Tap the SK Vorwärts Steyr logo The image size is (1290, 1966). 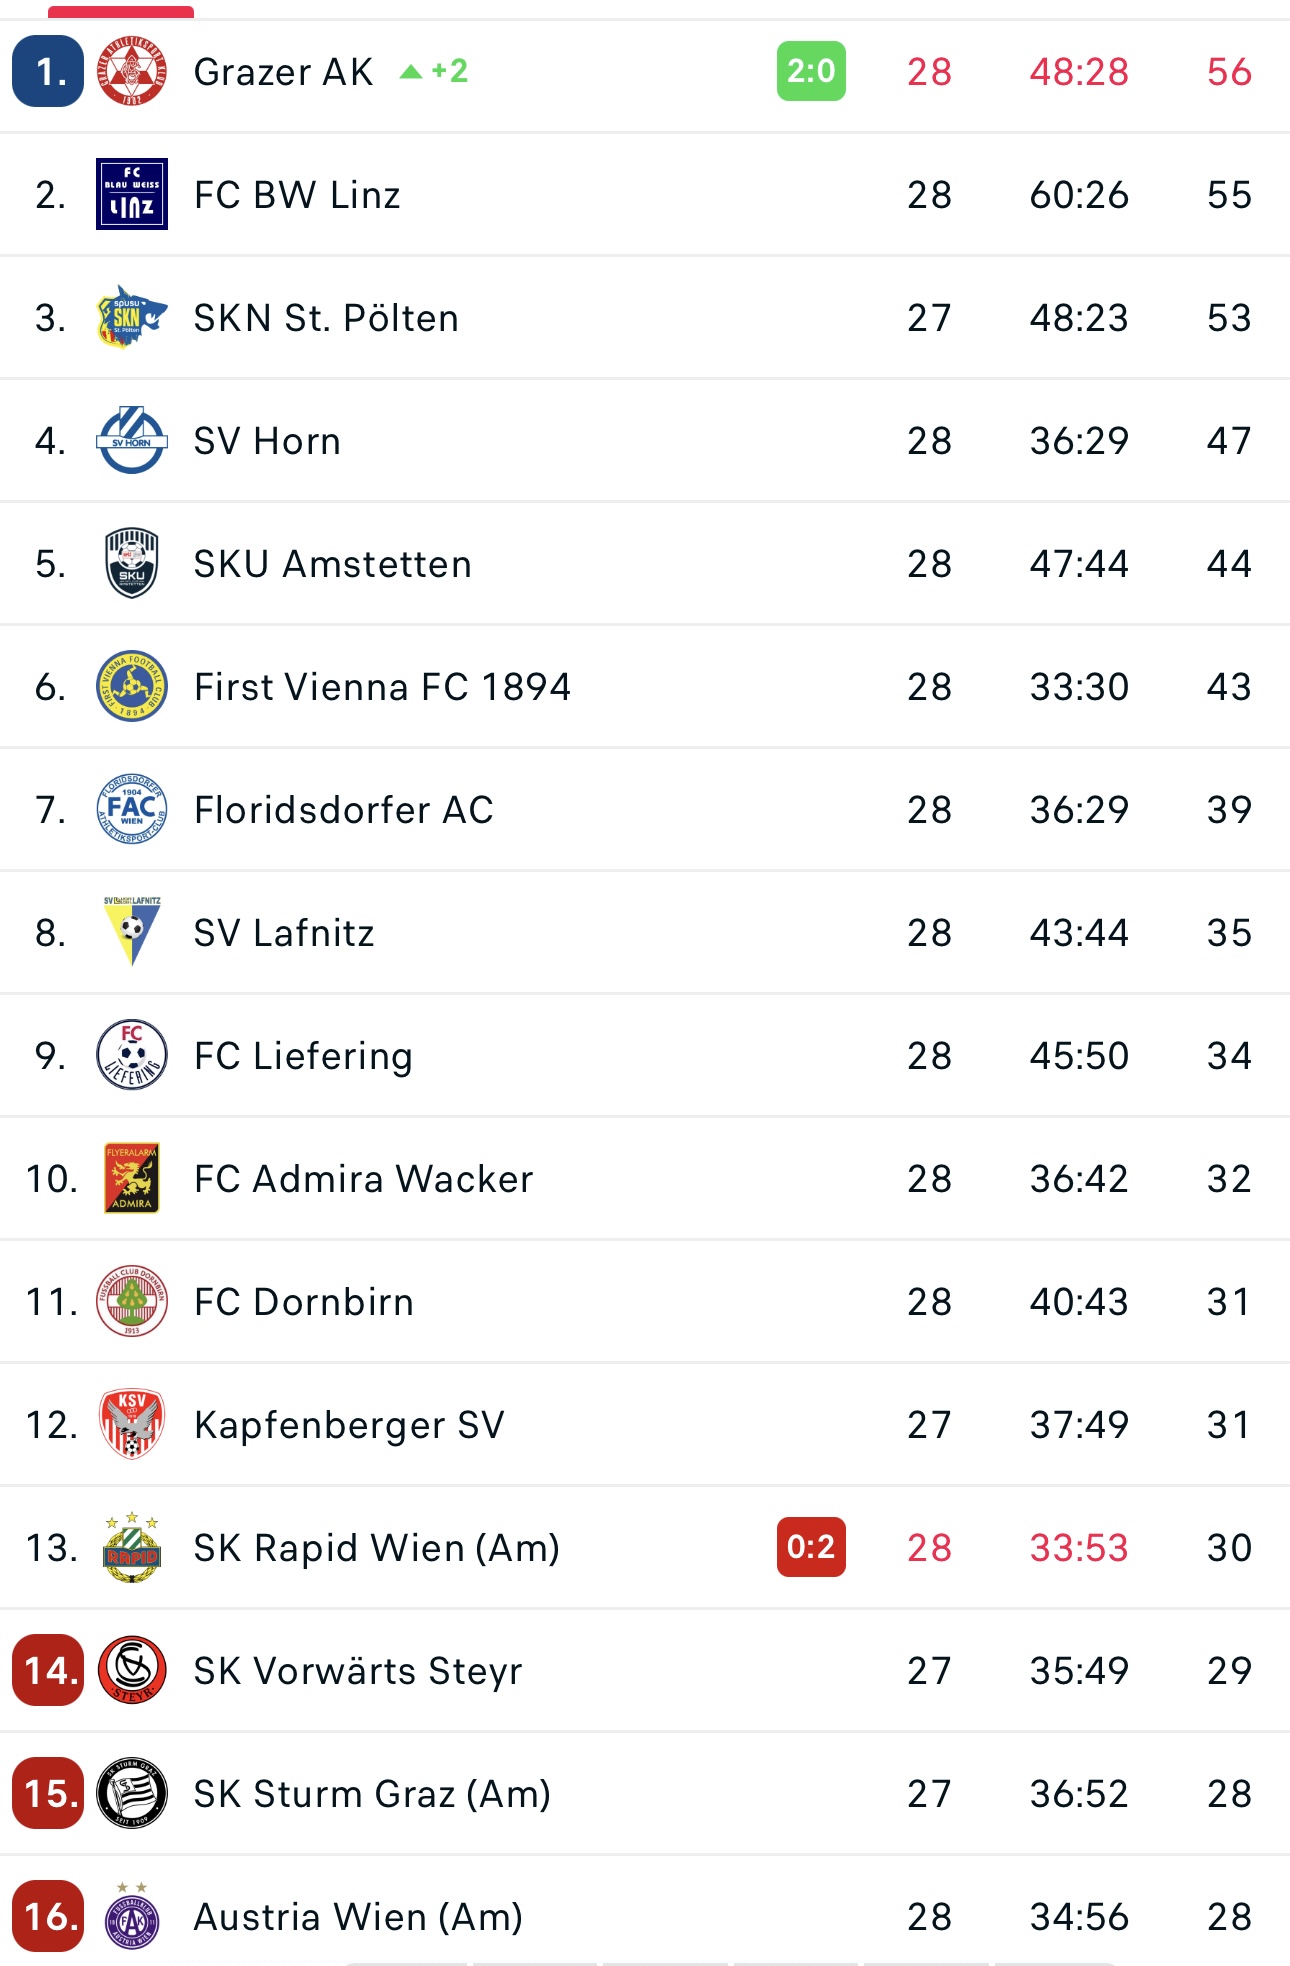click(x=131, y=1670)
